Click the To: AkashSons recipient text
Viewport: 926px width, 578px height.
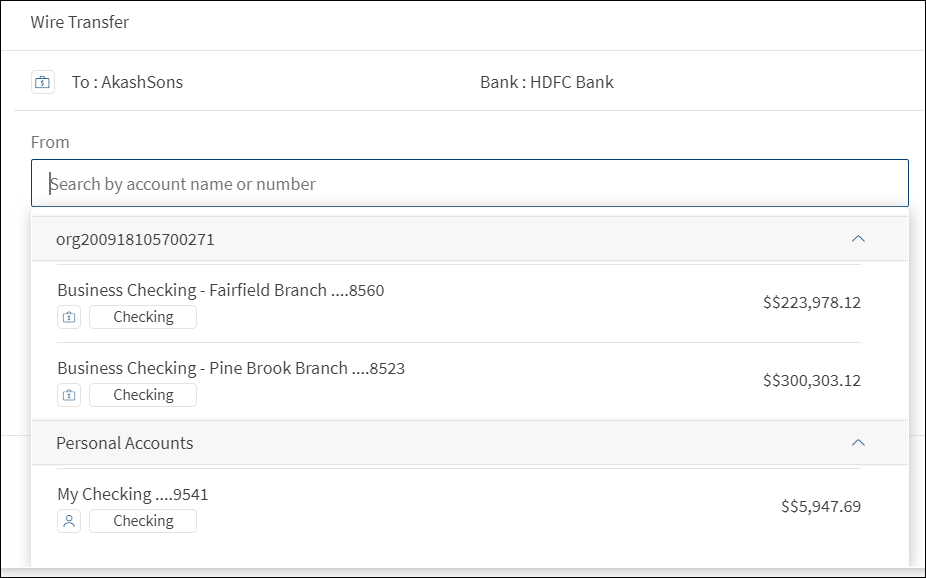127,82
